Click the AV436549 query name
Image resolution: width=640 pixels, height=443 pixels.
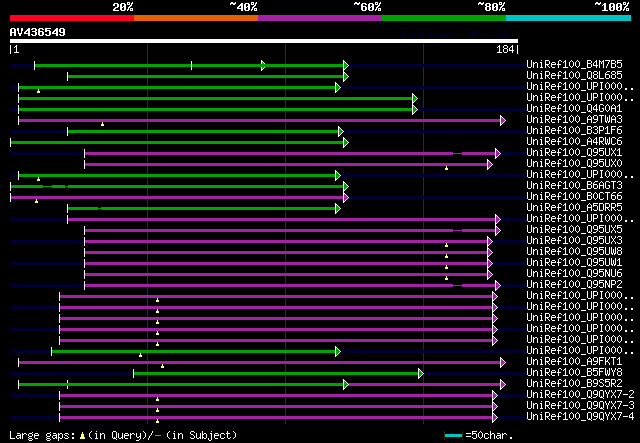tap(38, 32)
